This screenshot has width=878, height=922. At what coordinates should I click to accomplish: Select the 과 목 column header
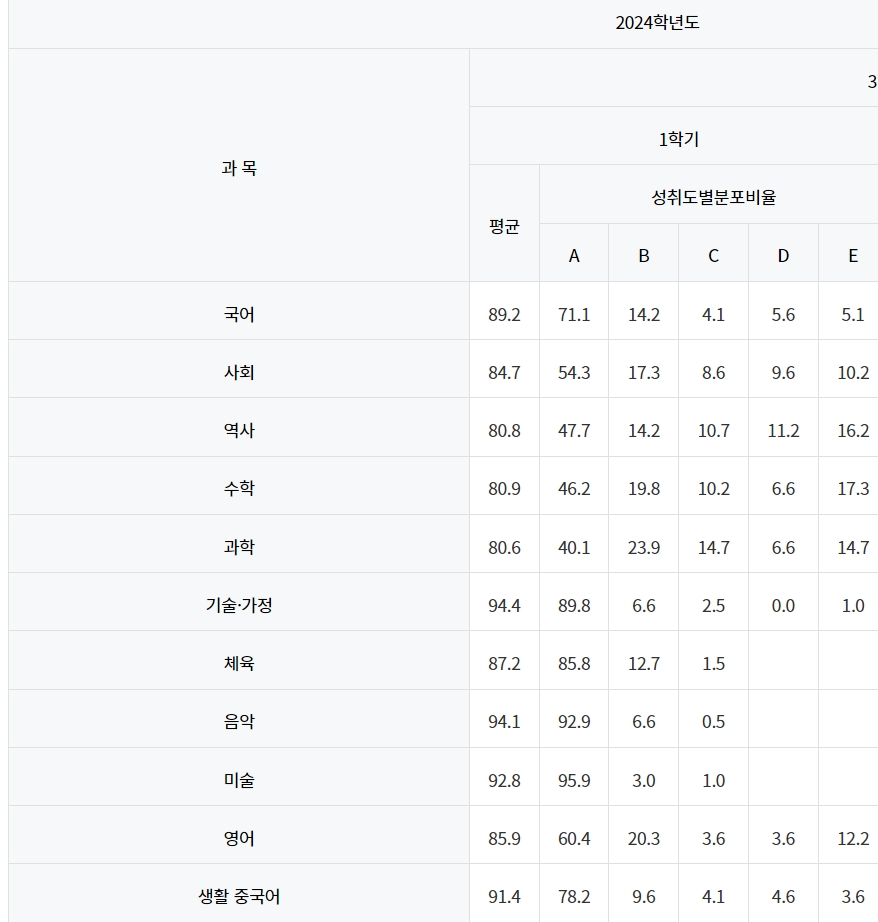tap(239, 168)
